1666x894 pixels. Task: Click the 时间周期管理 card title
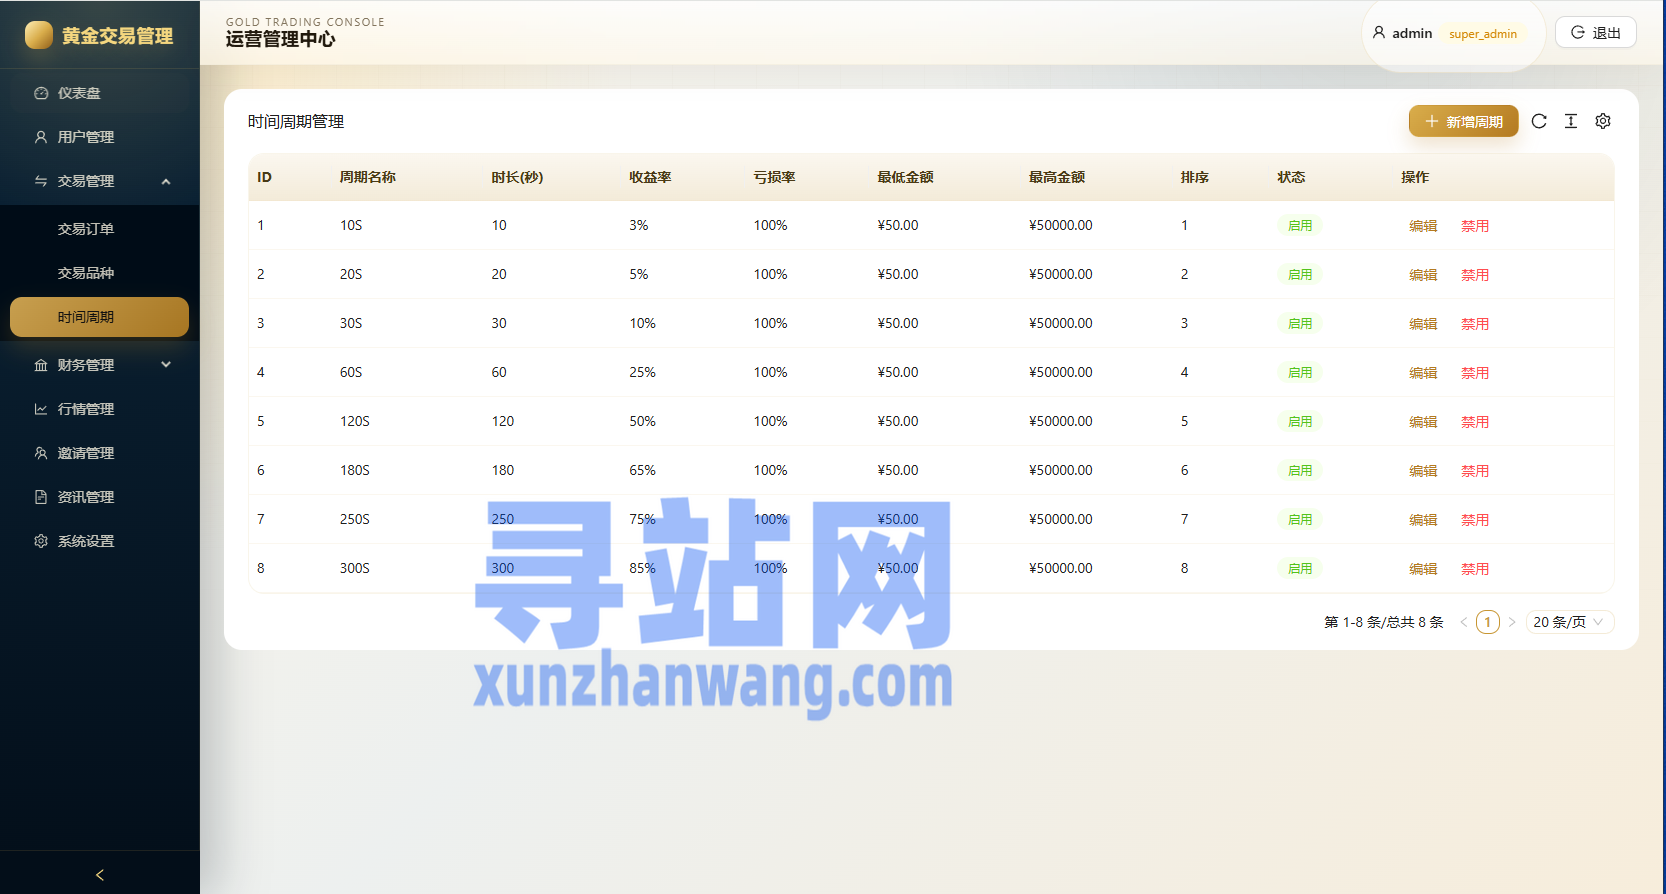(x=296, y=121)
